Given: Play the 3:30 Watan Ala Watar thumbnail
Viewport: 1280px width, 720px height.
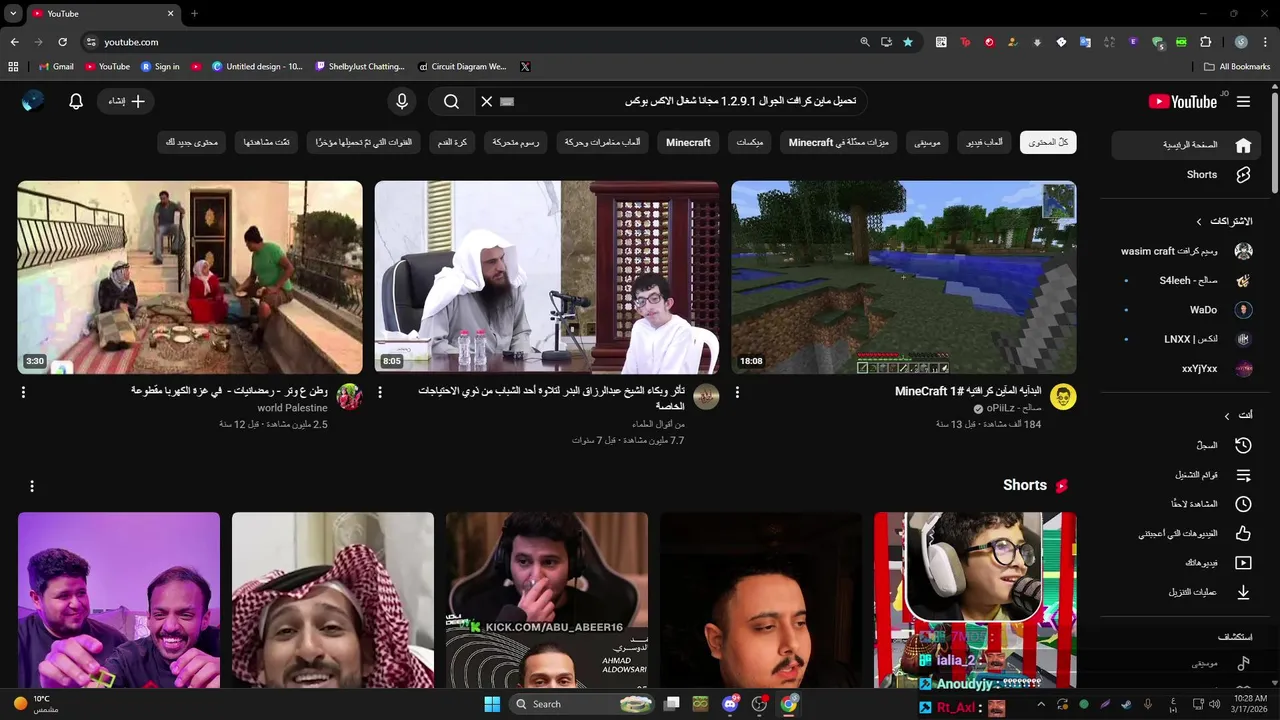Looking at the screenshot, I should click(190, 277).
